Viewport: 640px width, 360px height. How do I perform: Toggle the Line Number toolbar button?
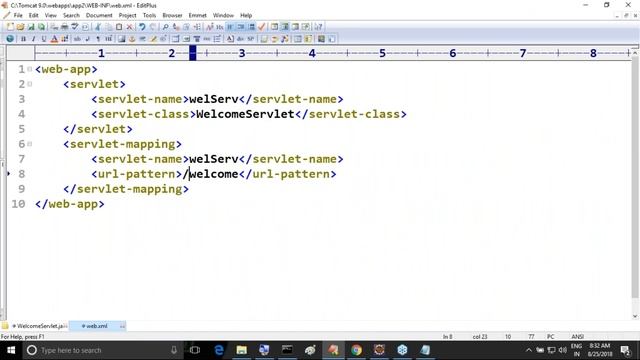241,27
